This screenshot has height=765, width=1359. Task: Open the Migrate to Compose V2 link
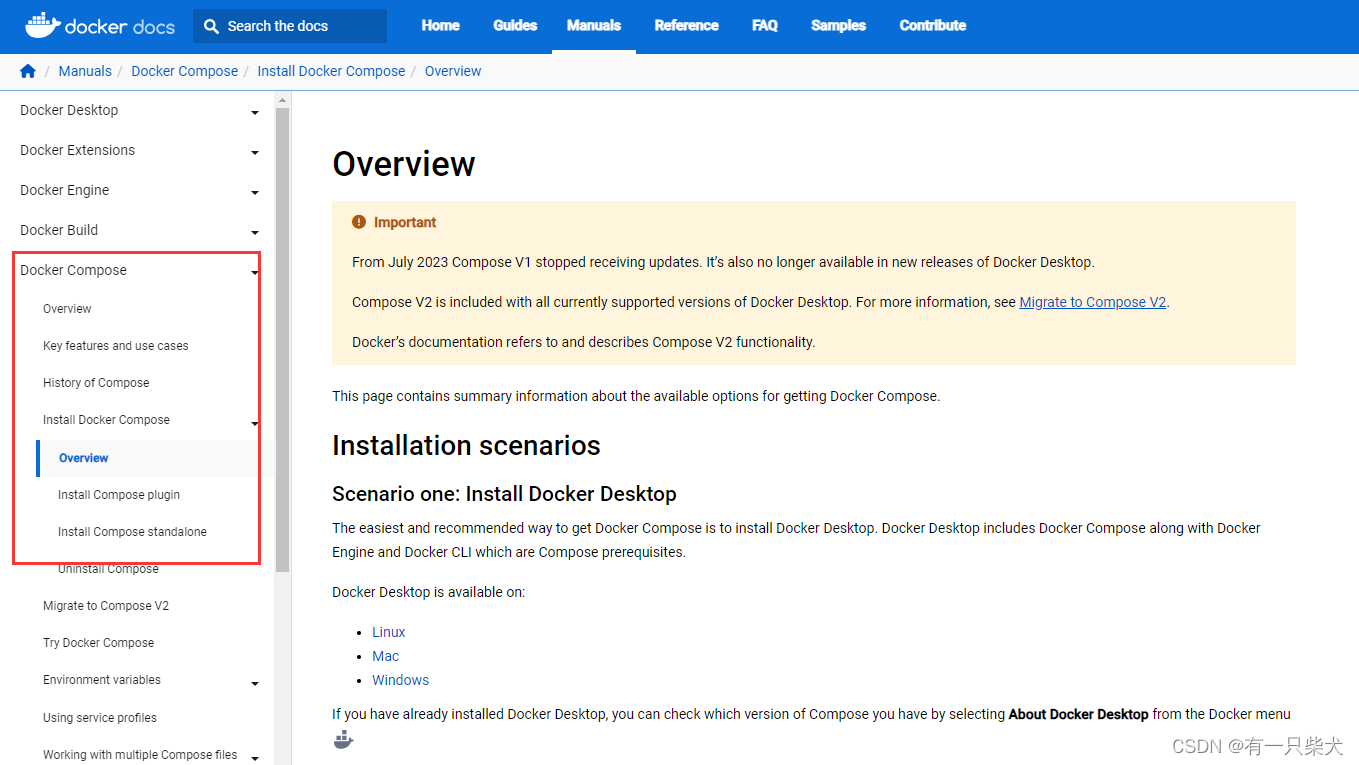1091,301
